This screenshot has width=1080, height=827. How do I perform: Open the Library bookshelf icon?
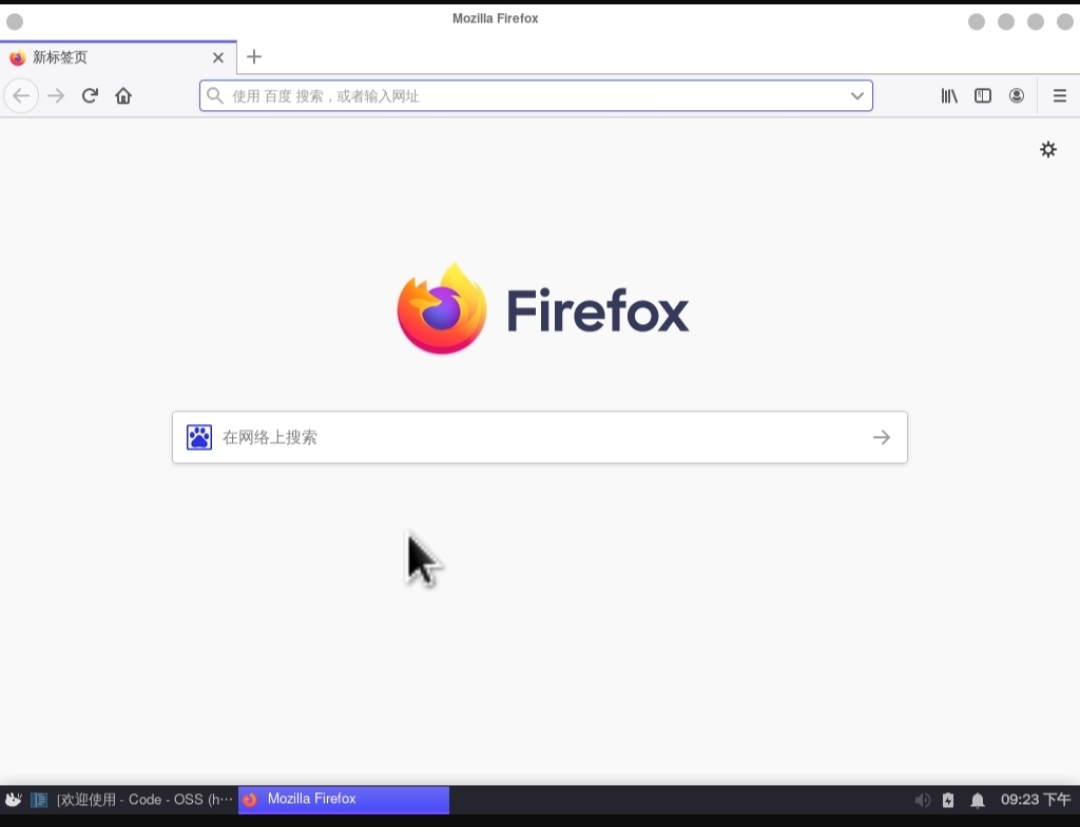click(x=949, y=96)
